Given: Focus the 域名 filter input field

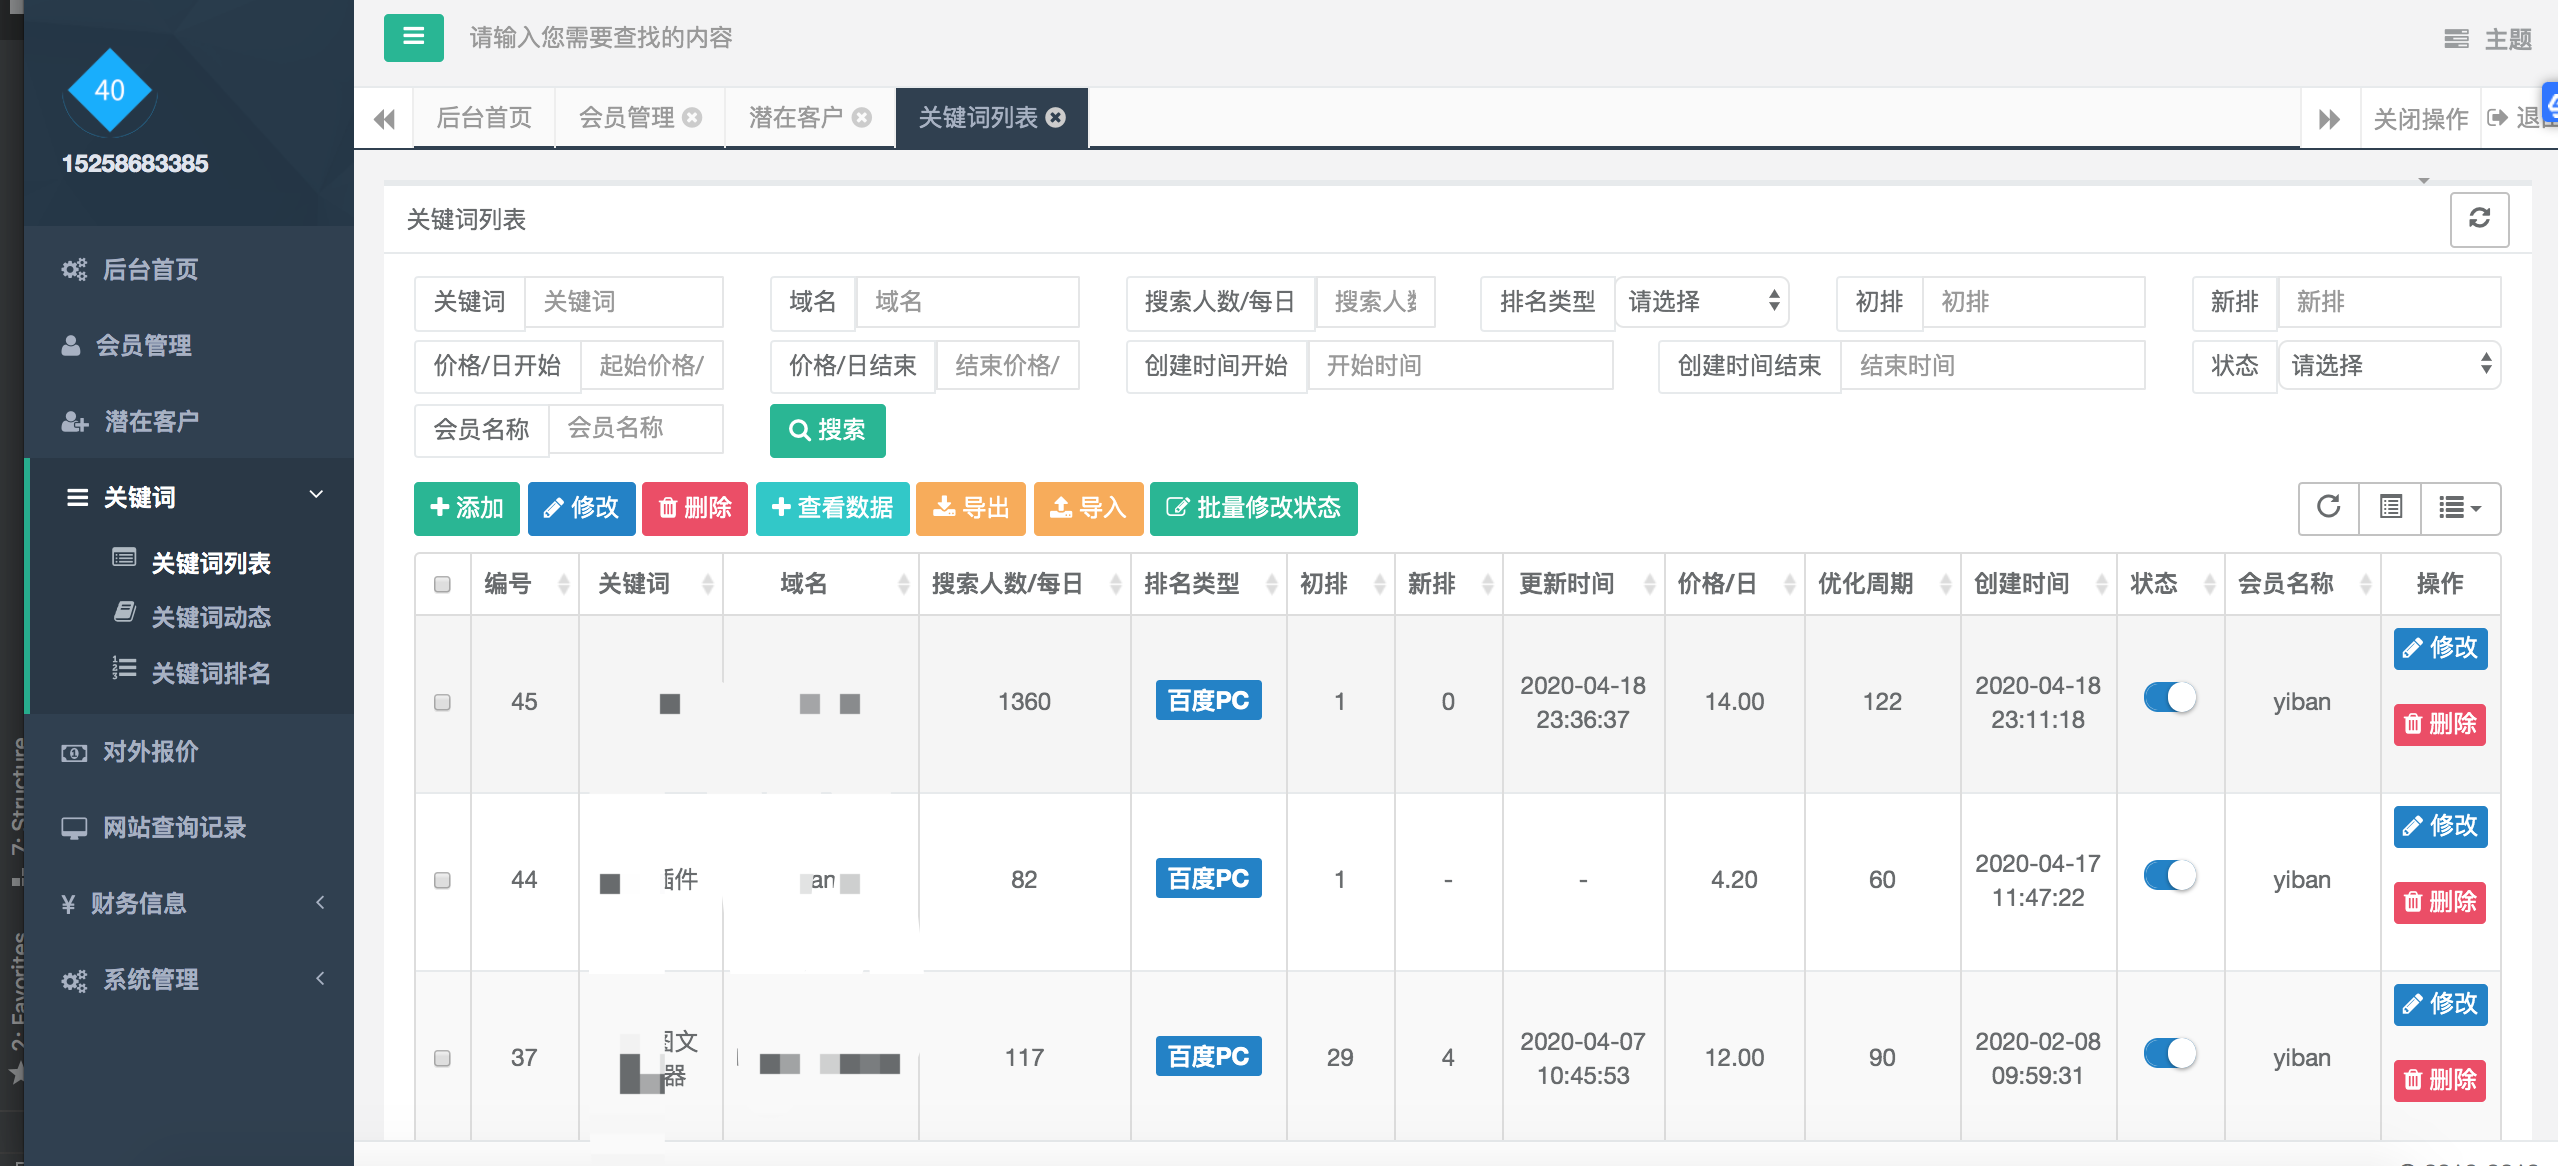Looking at the screenshot, I should (x=968, y=302).
